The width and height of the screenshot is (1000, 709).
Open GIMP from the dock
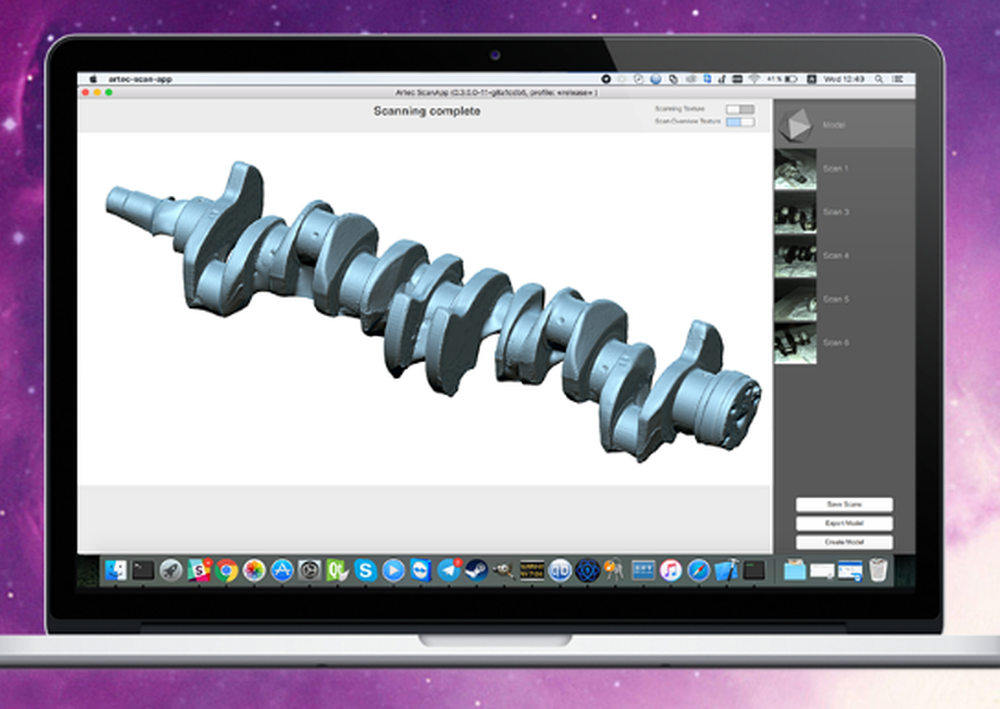(504, 570)
